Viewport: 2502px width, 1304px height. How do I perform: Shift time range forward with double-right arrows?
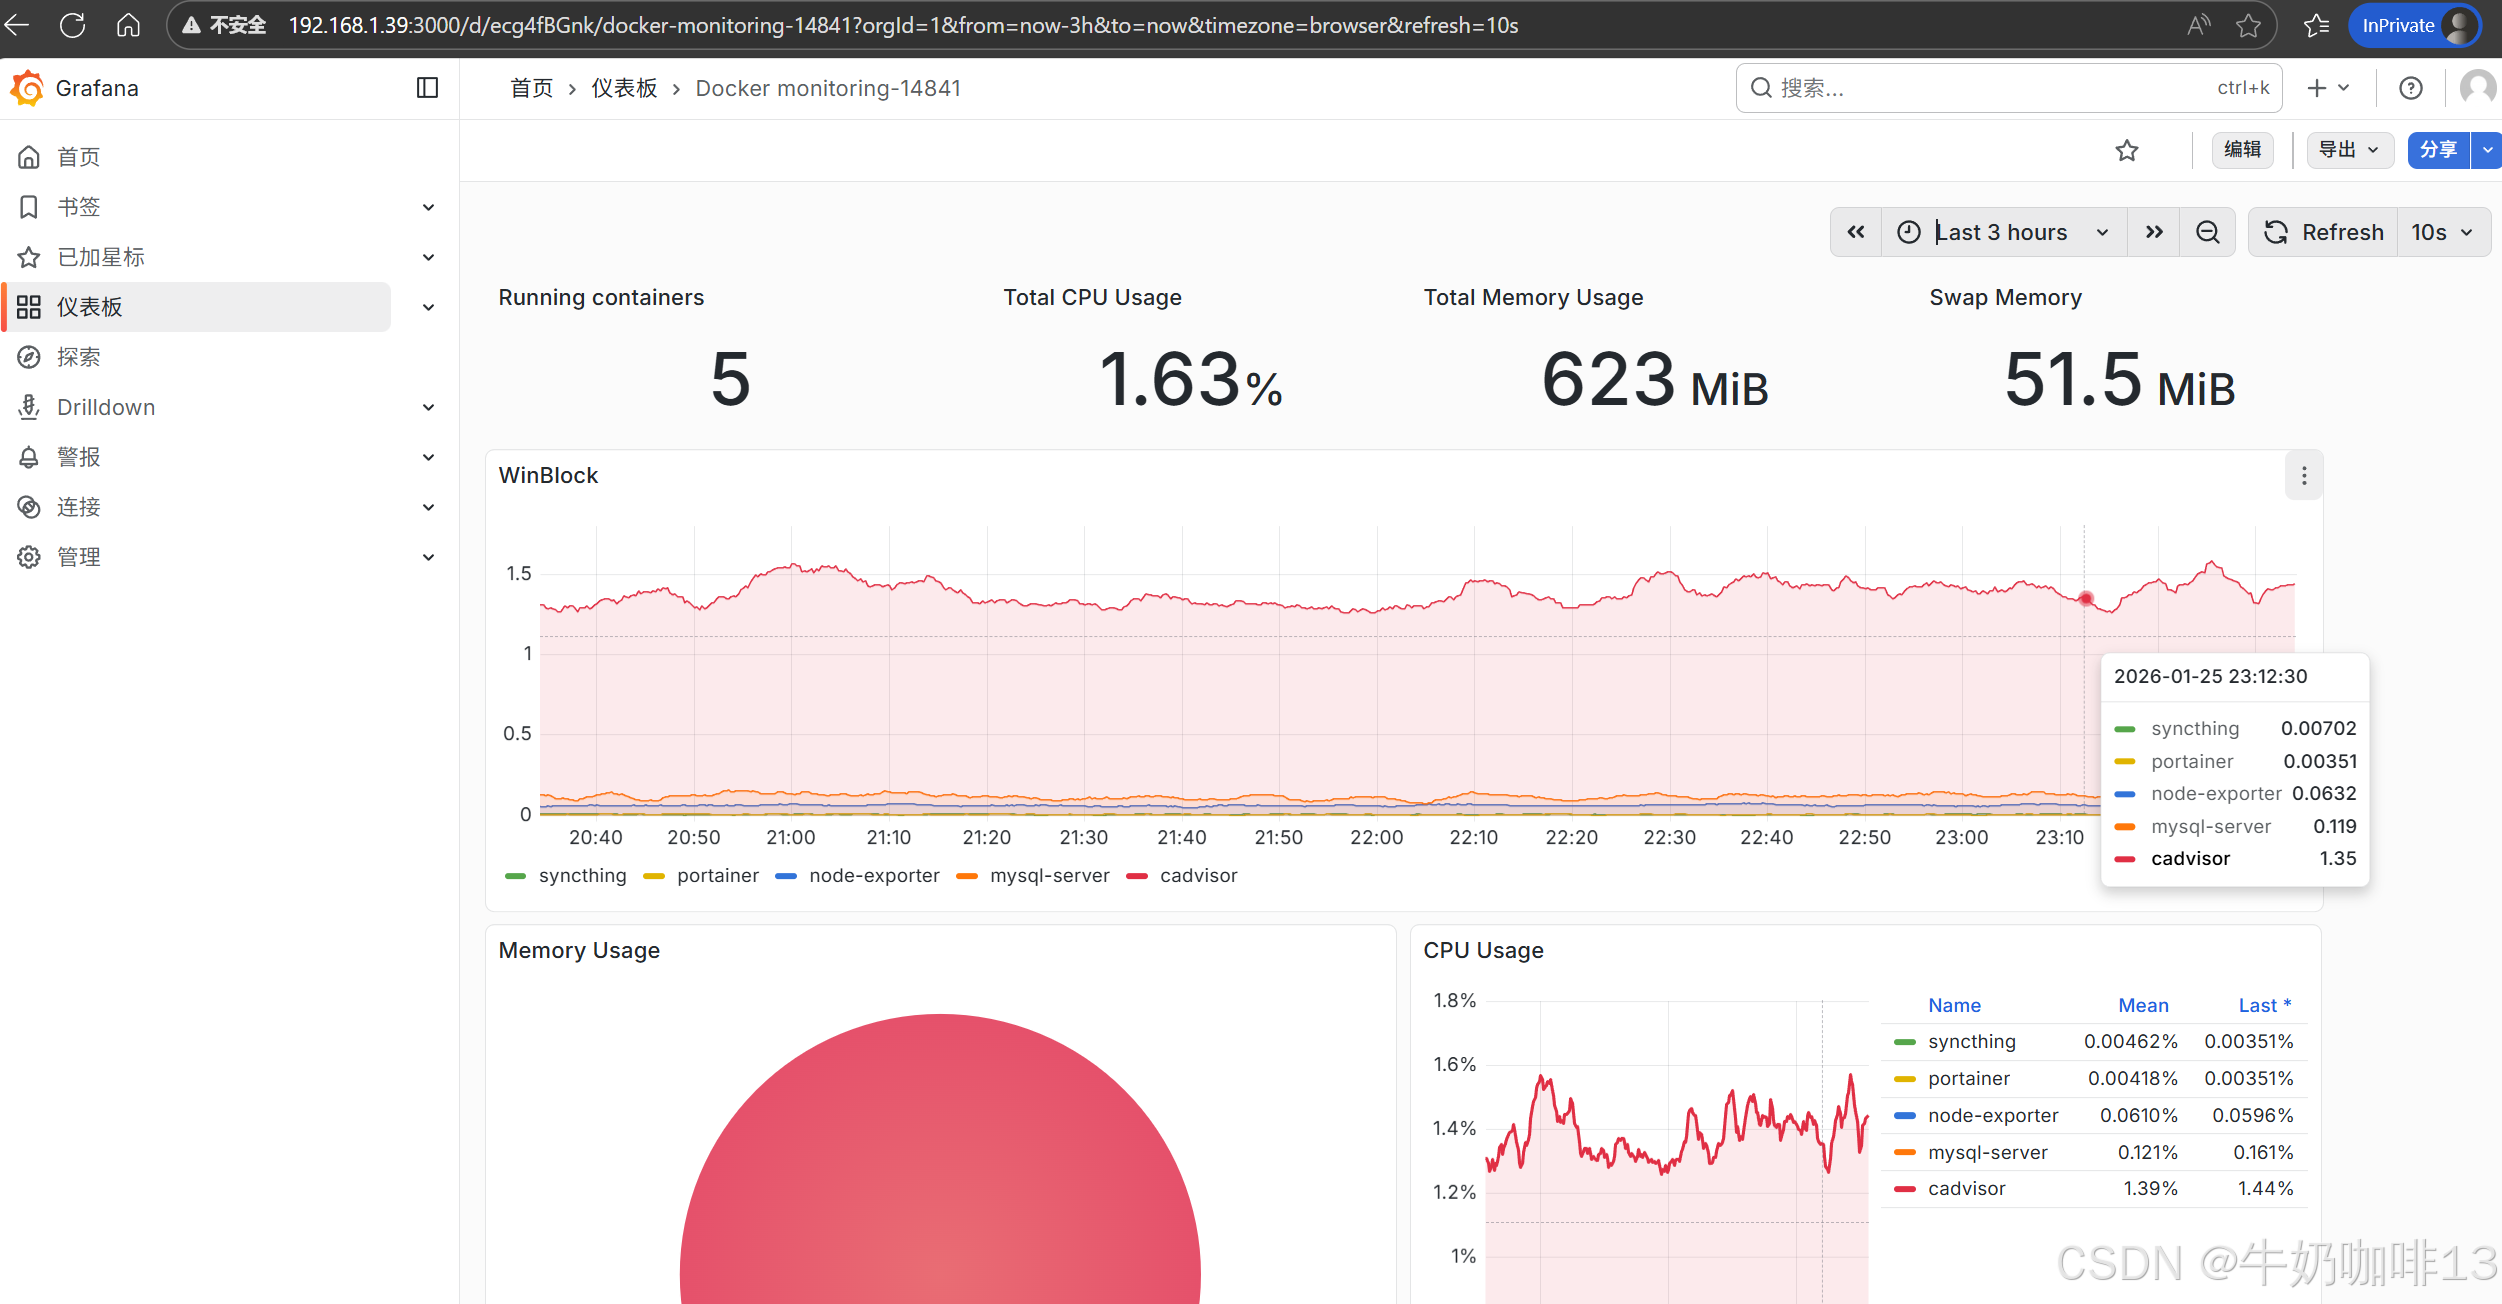pos(2154,232)
